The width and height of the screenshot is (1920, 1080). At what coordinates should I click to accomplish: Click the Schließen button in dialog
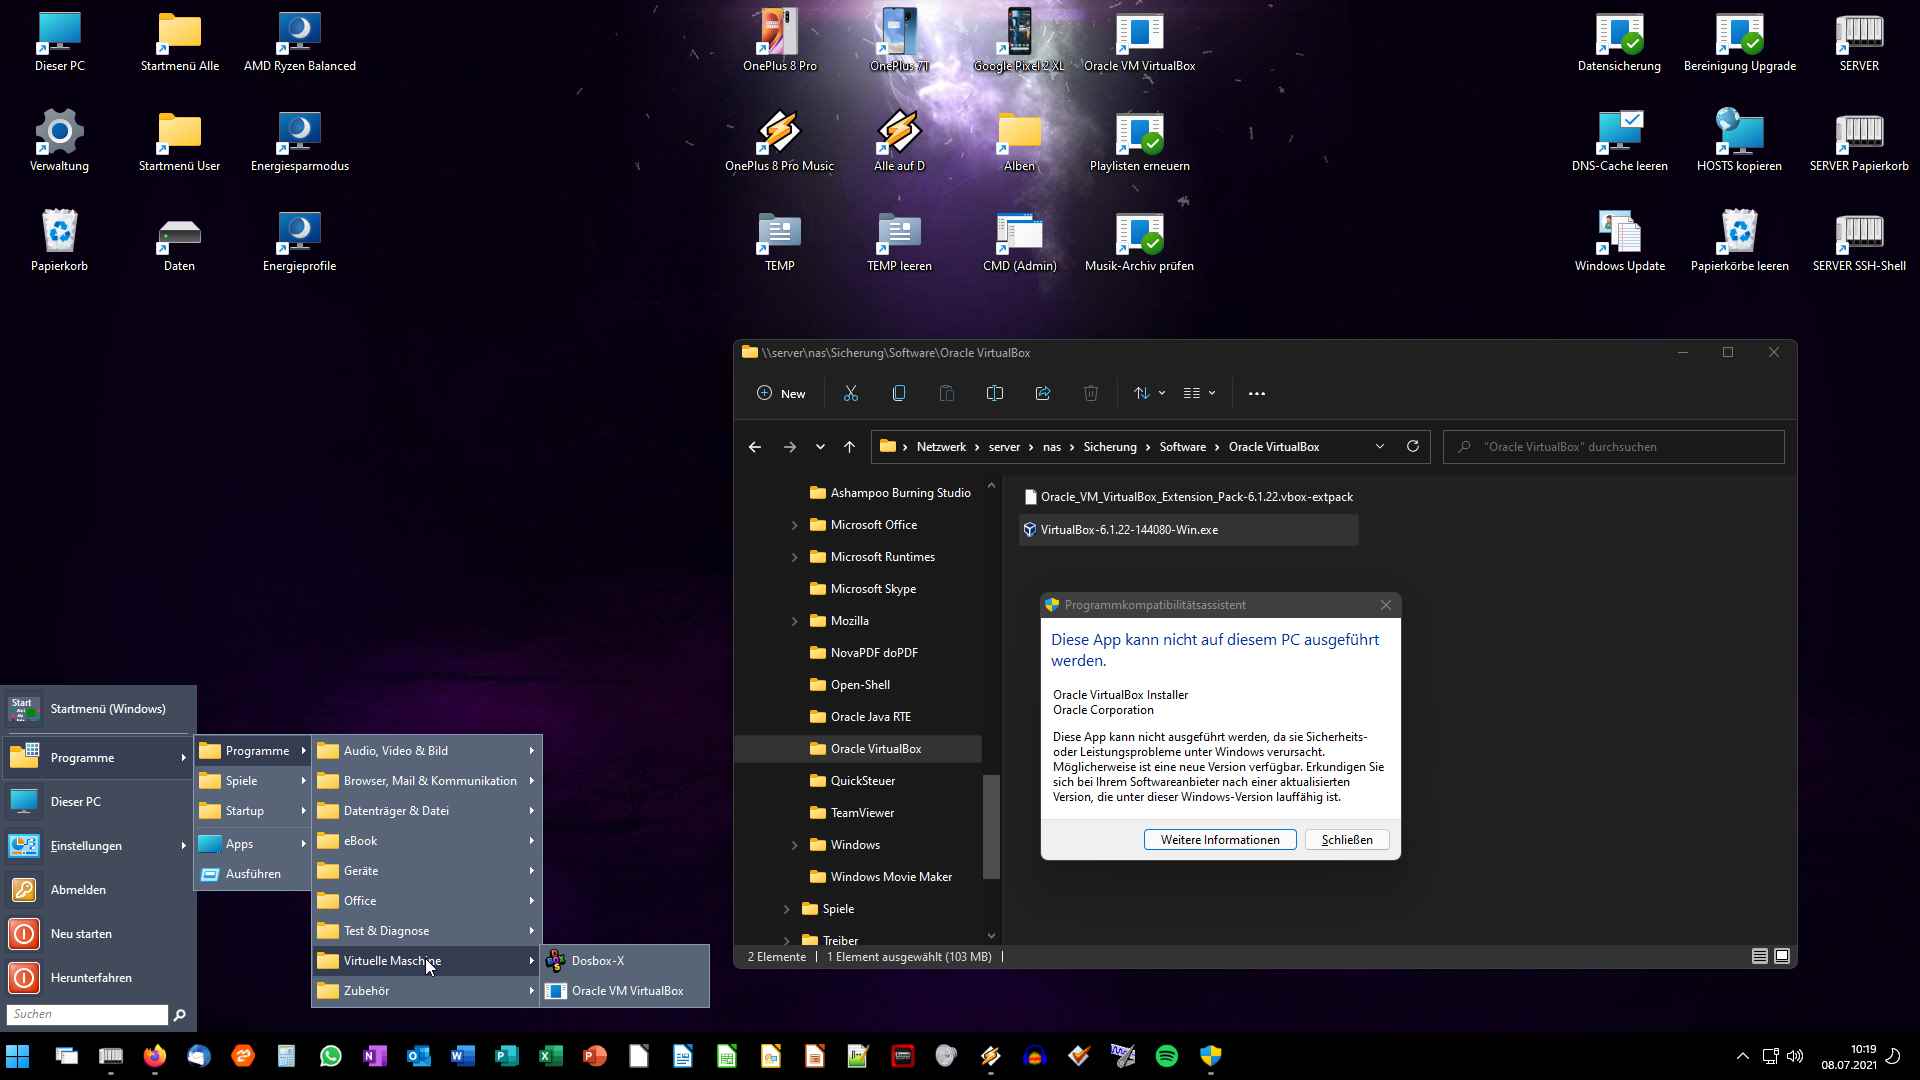(x=1347, y=840)
